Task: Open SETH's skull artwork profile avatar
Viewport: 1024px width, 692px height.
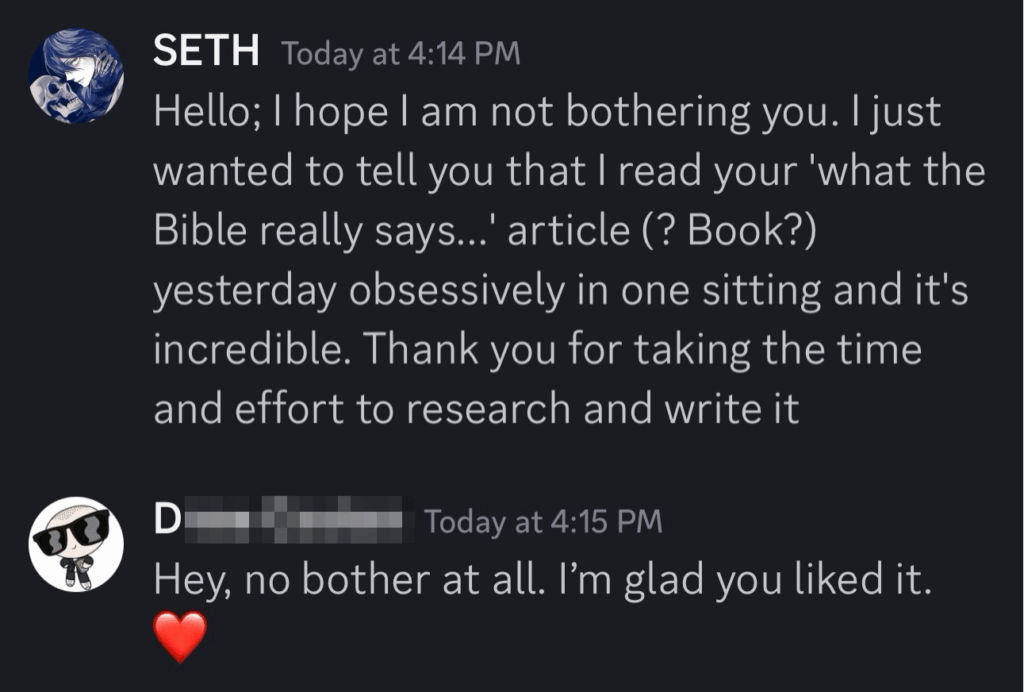Action: [x=76, y=76]
